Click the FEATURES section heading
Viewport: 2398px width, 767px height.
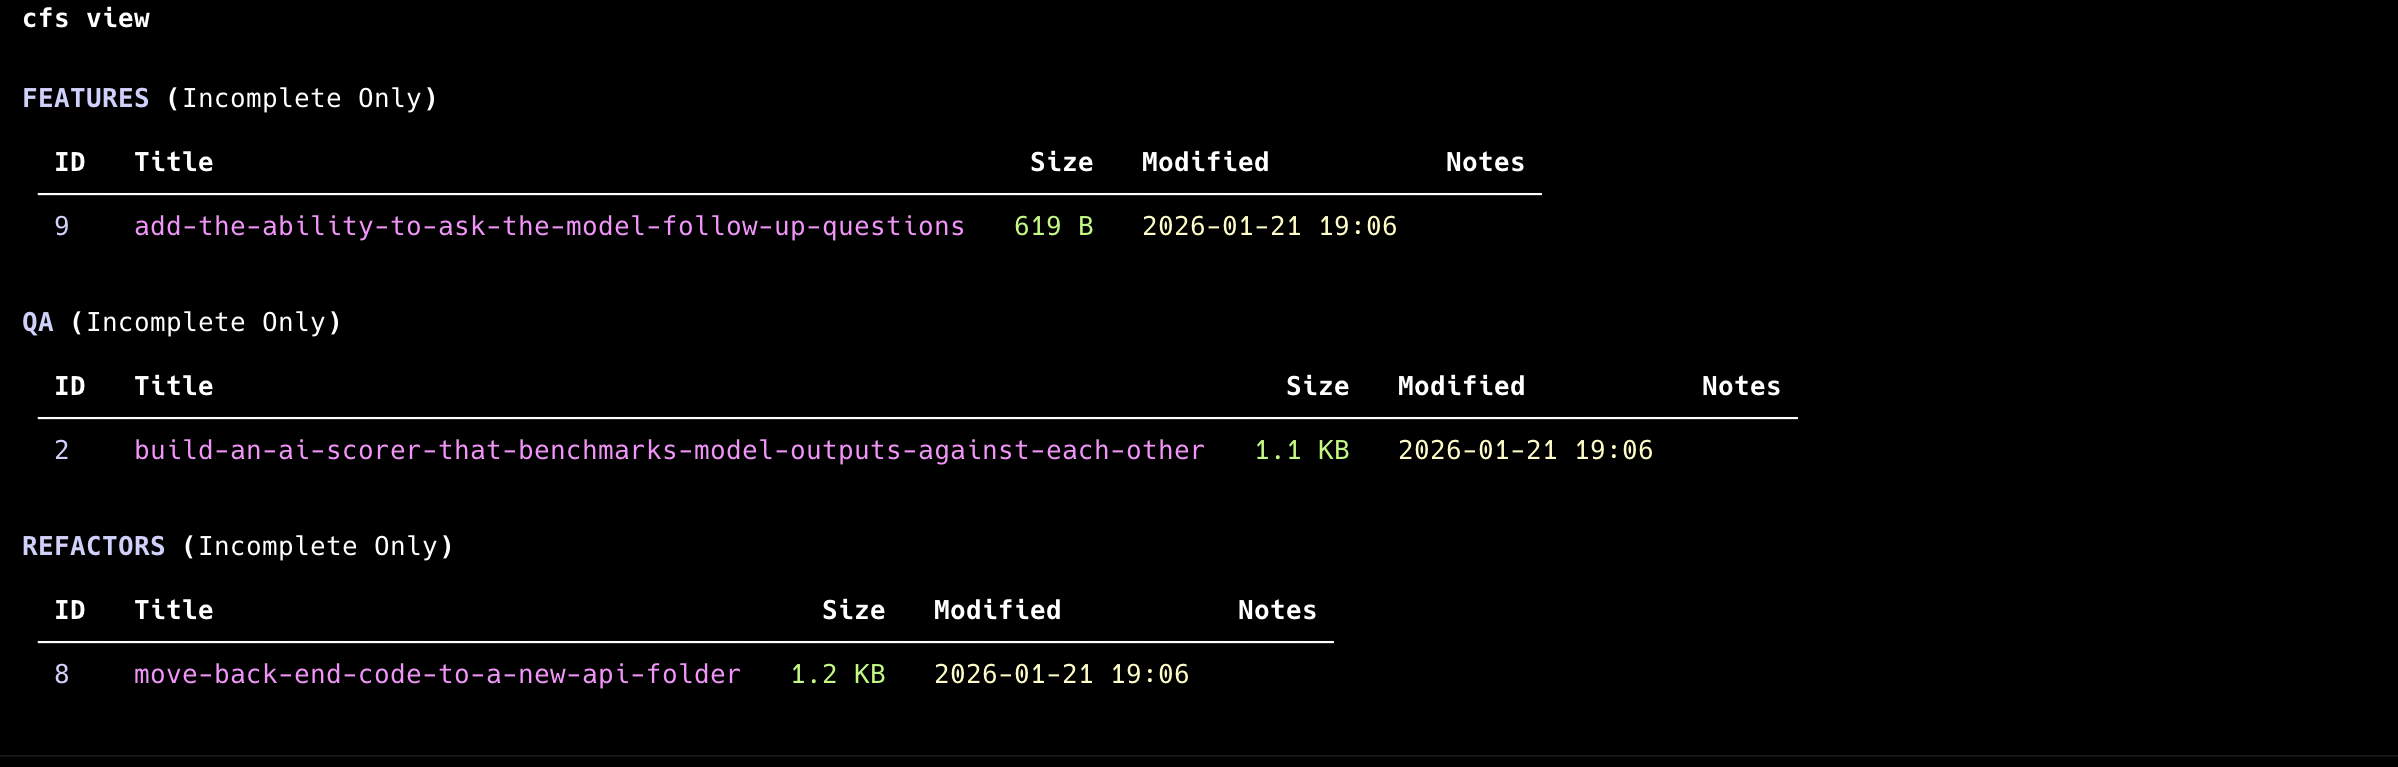(86, 99)
